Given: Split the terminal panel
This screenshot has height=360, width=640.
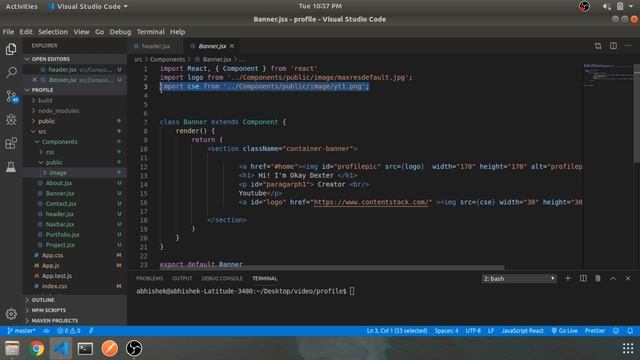Looking at the screenshot, I should [583, 278].
